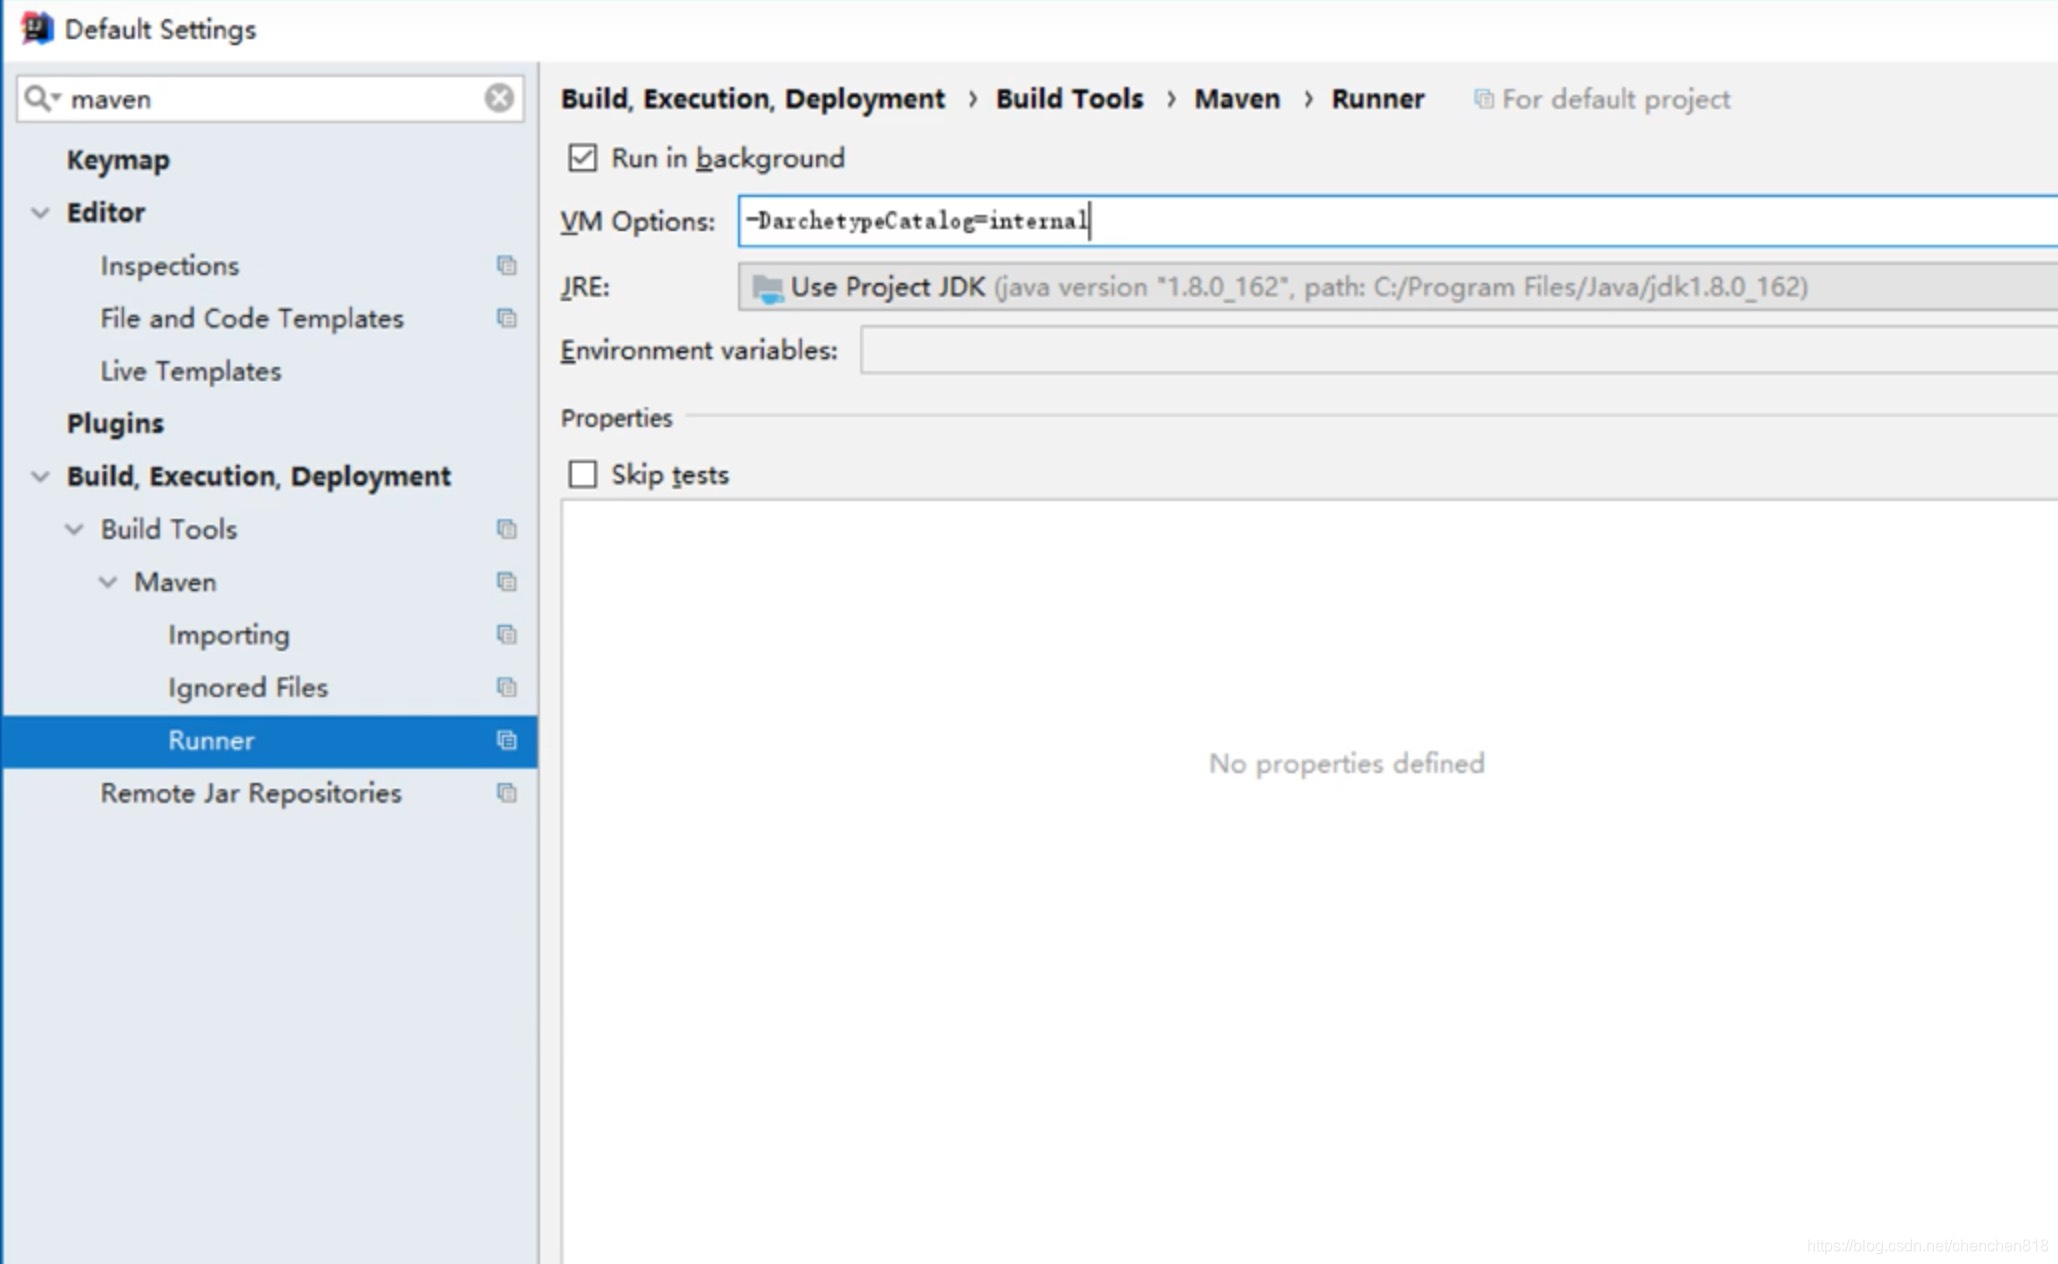The height and width of the screenshot is (1264, 2058).
Task: Click project icon beside Importing
Action: click(x=506, y=635)
